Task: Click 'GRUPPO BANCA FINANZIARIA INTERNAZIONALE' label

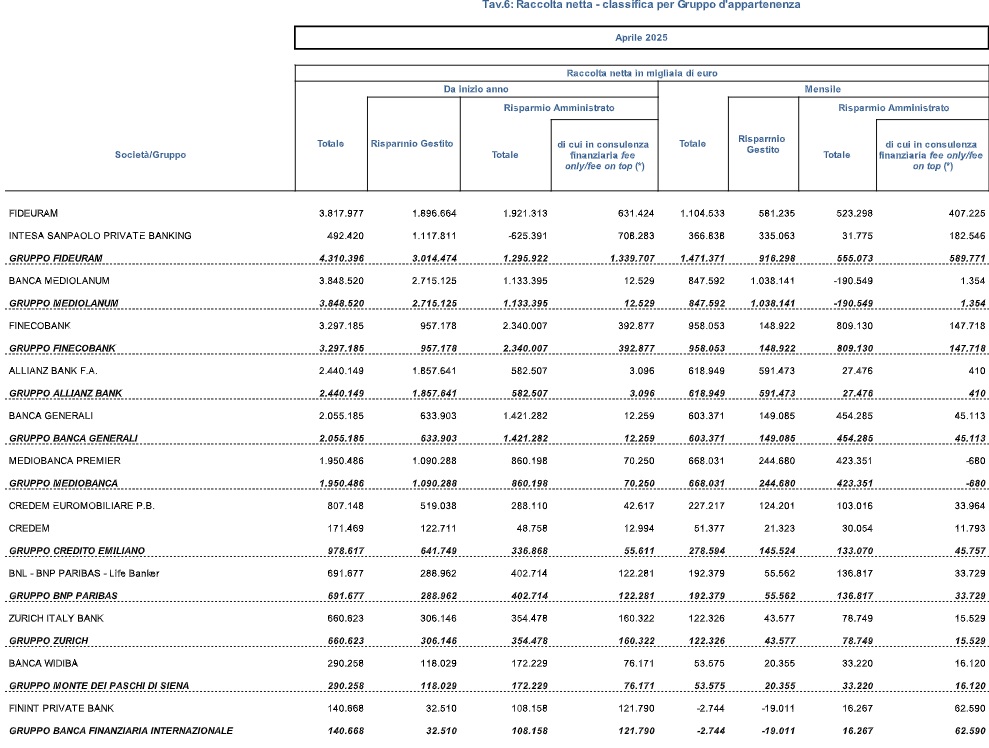Action: (120, 731)
